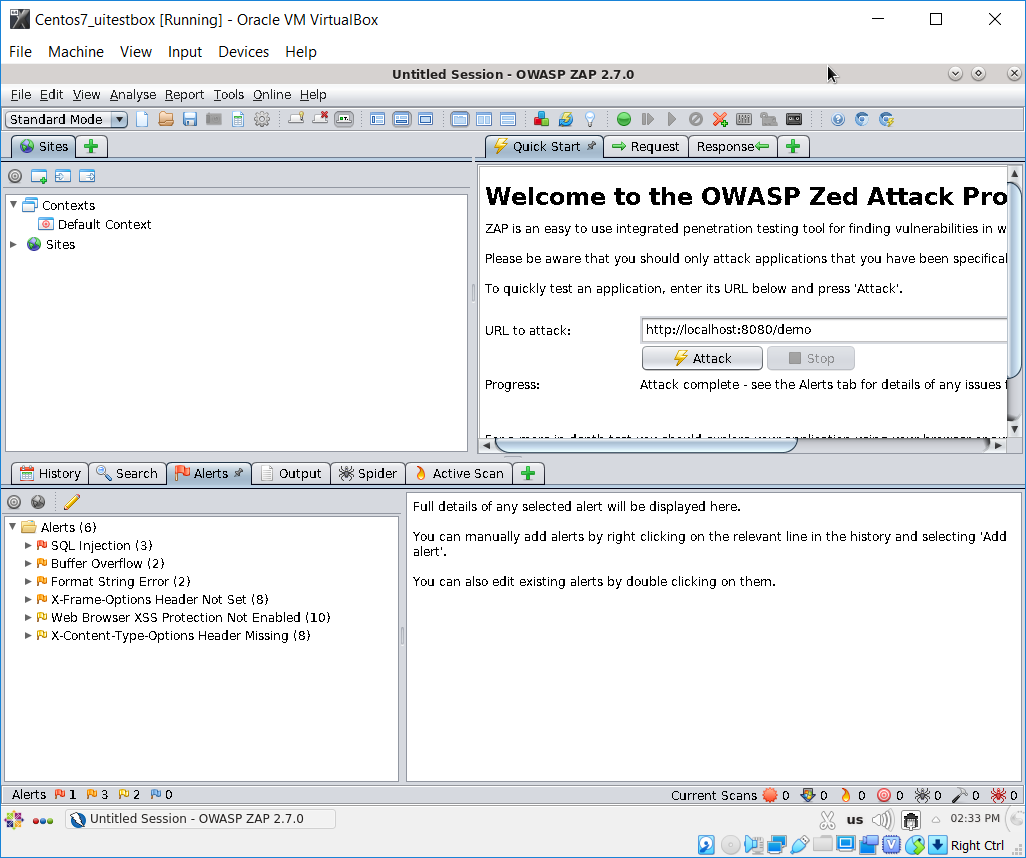Toggle the hide unpinned tabs icon
1026x858 pixels.
(x=296, y=119)
